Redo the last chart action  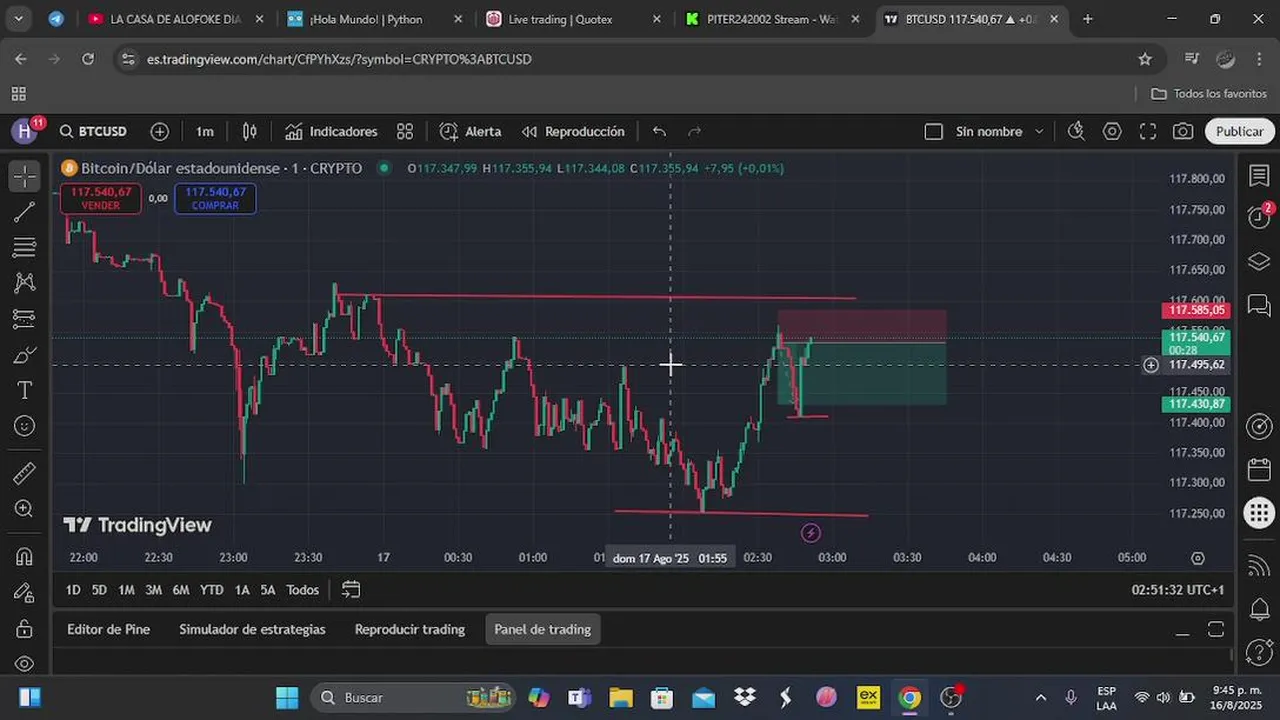point(694,131)
